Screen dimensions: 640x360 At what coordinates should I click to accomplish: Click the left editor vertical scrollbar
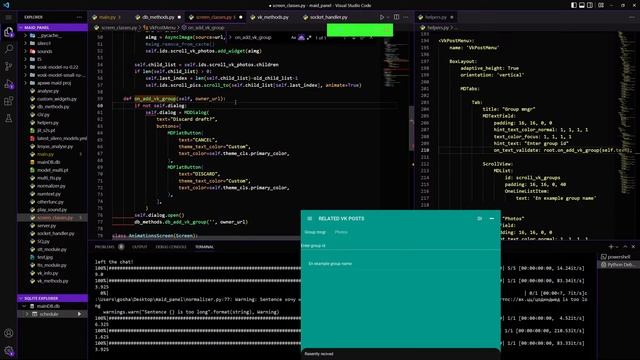coord(411,129)
